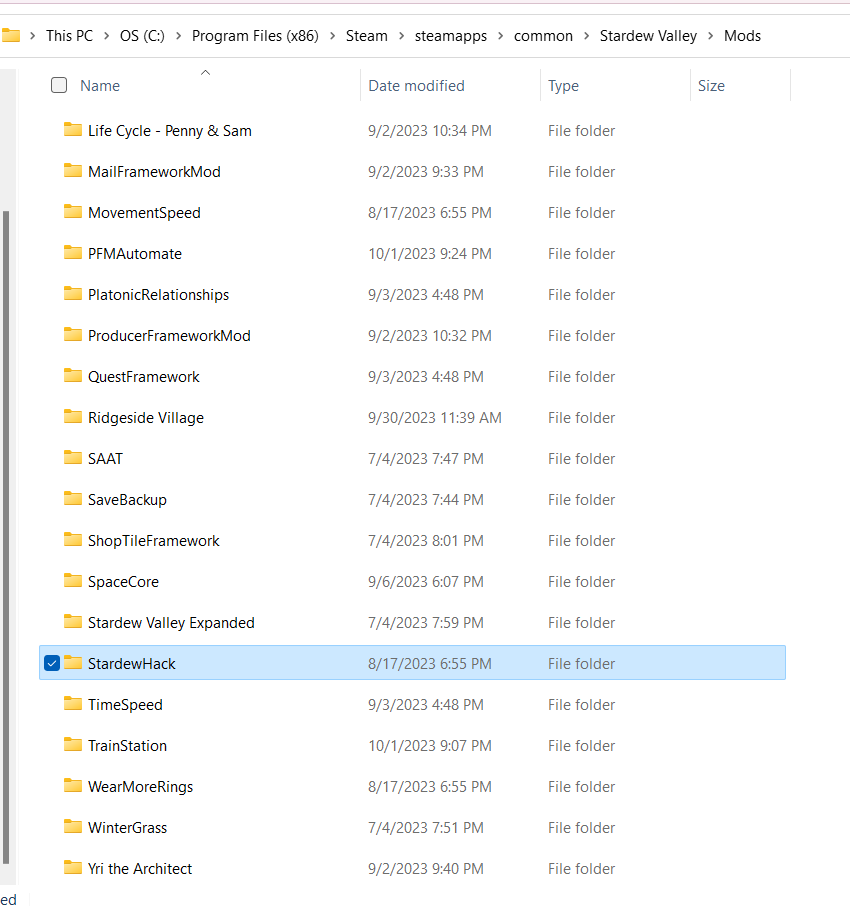This screenshot has width=850, height=910.
Task: Select the PFMAutomate folder name
Action: point(135,254)
